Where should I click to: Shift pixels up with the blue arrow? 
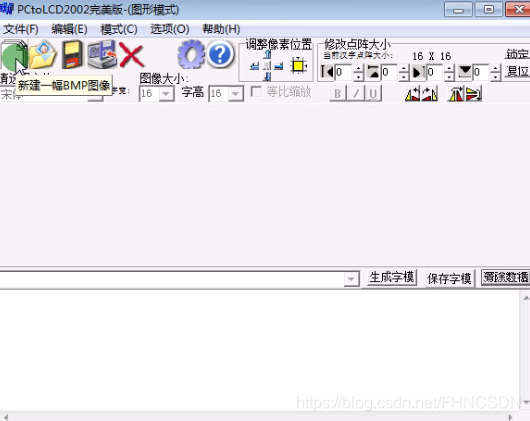(x=267, y=54)
